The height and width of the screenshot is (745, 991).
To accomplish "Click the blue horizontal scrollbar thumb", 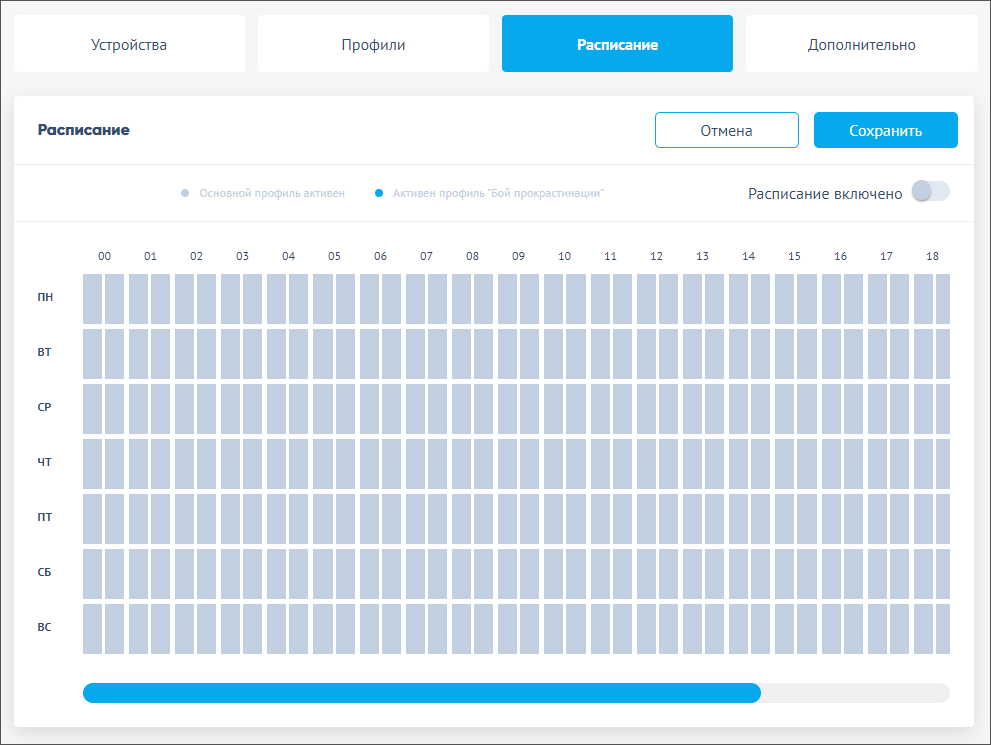I will coord(421,693).
